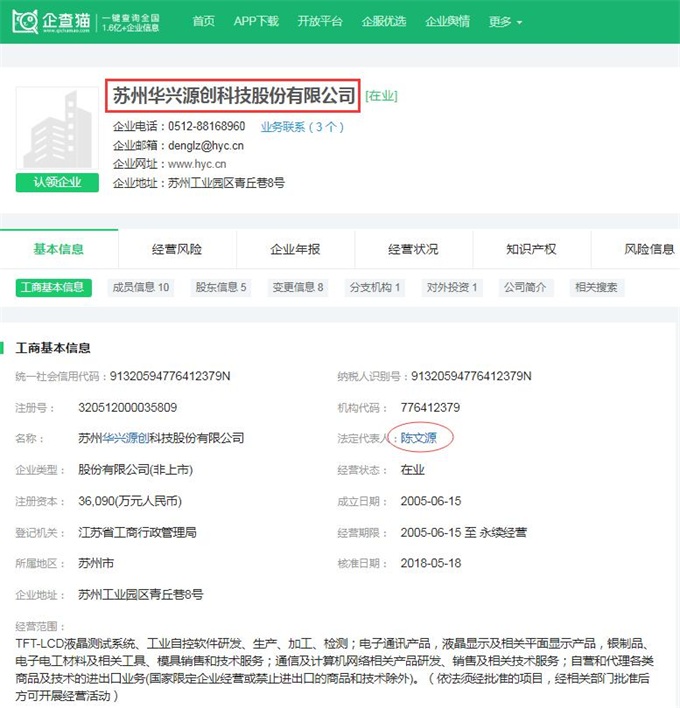Viewport: 680px width, 708px height.
Task: Click the phone number 0512-88168960
Action: (206, 126)
